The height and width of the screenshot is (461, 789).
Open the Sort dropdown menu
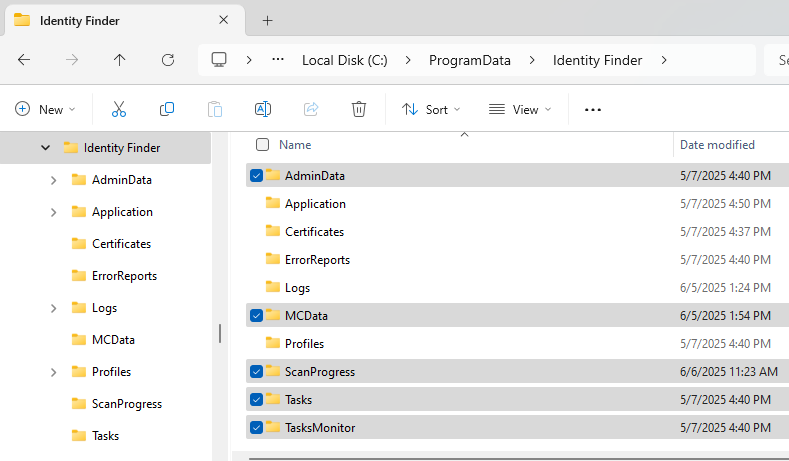431,109
